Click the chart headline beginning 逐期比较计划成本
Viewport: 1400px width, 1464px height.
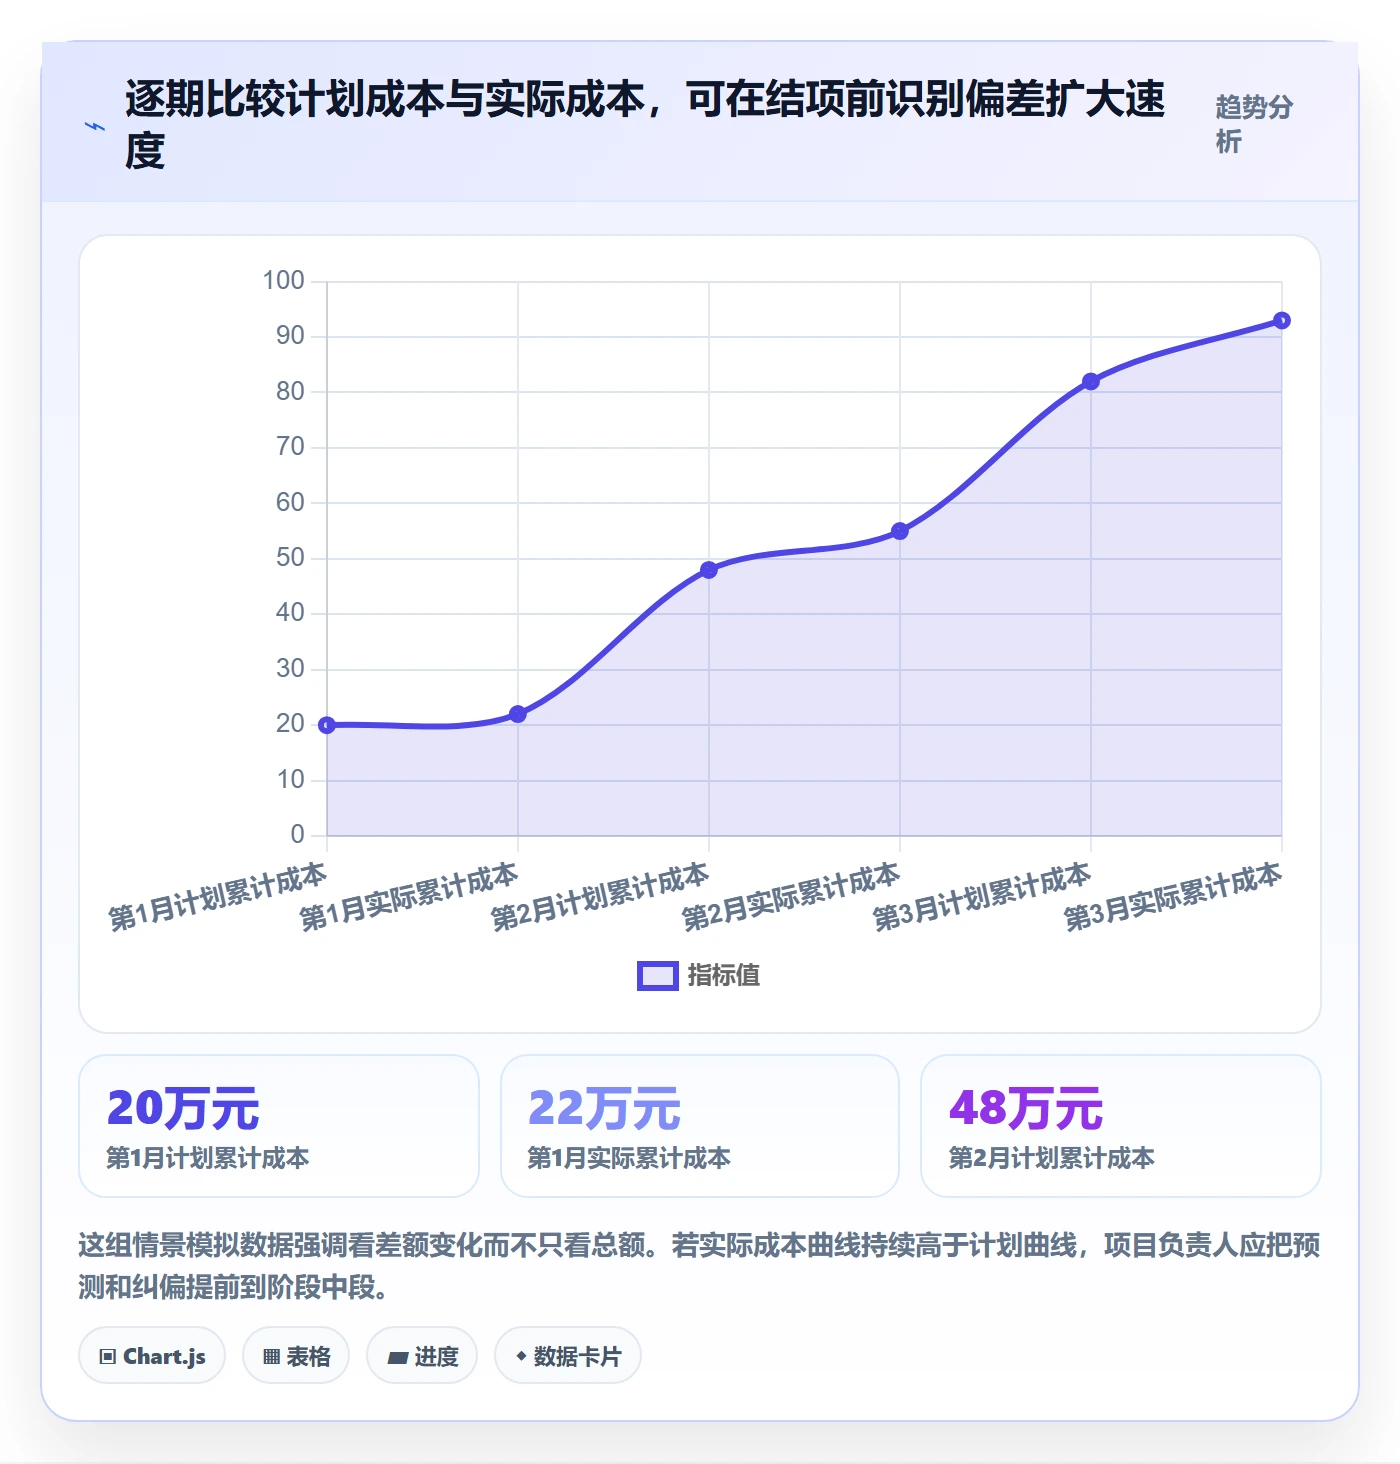(x=645, y=125)
